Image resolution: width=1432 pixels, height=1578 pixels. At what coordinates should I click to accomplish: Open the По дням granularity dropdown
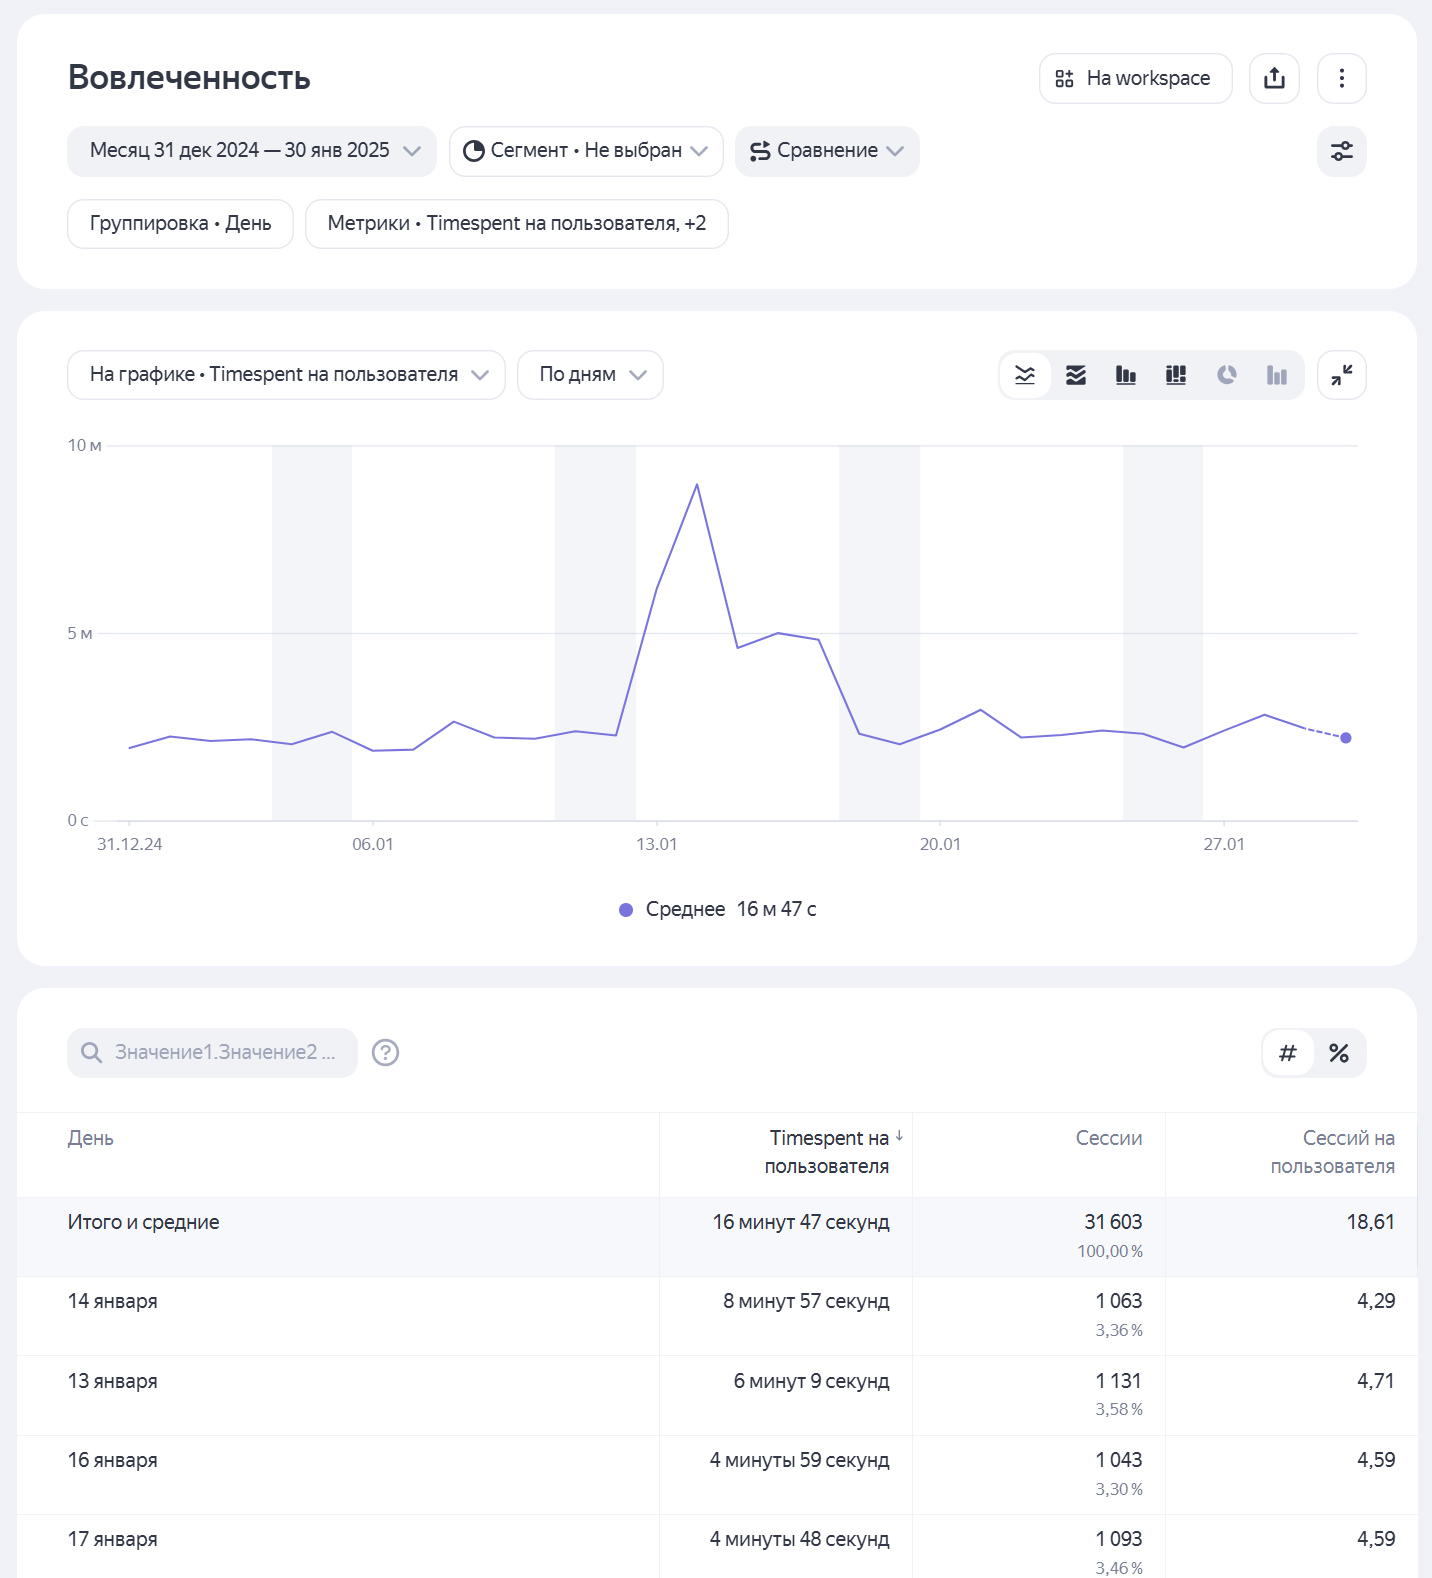click(x=590, y=375)
